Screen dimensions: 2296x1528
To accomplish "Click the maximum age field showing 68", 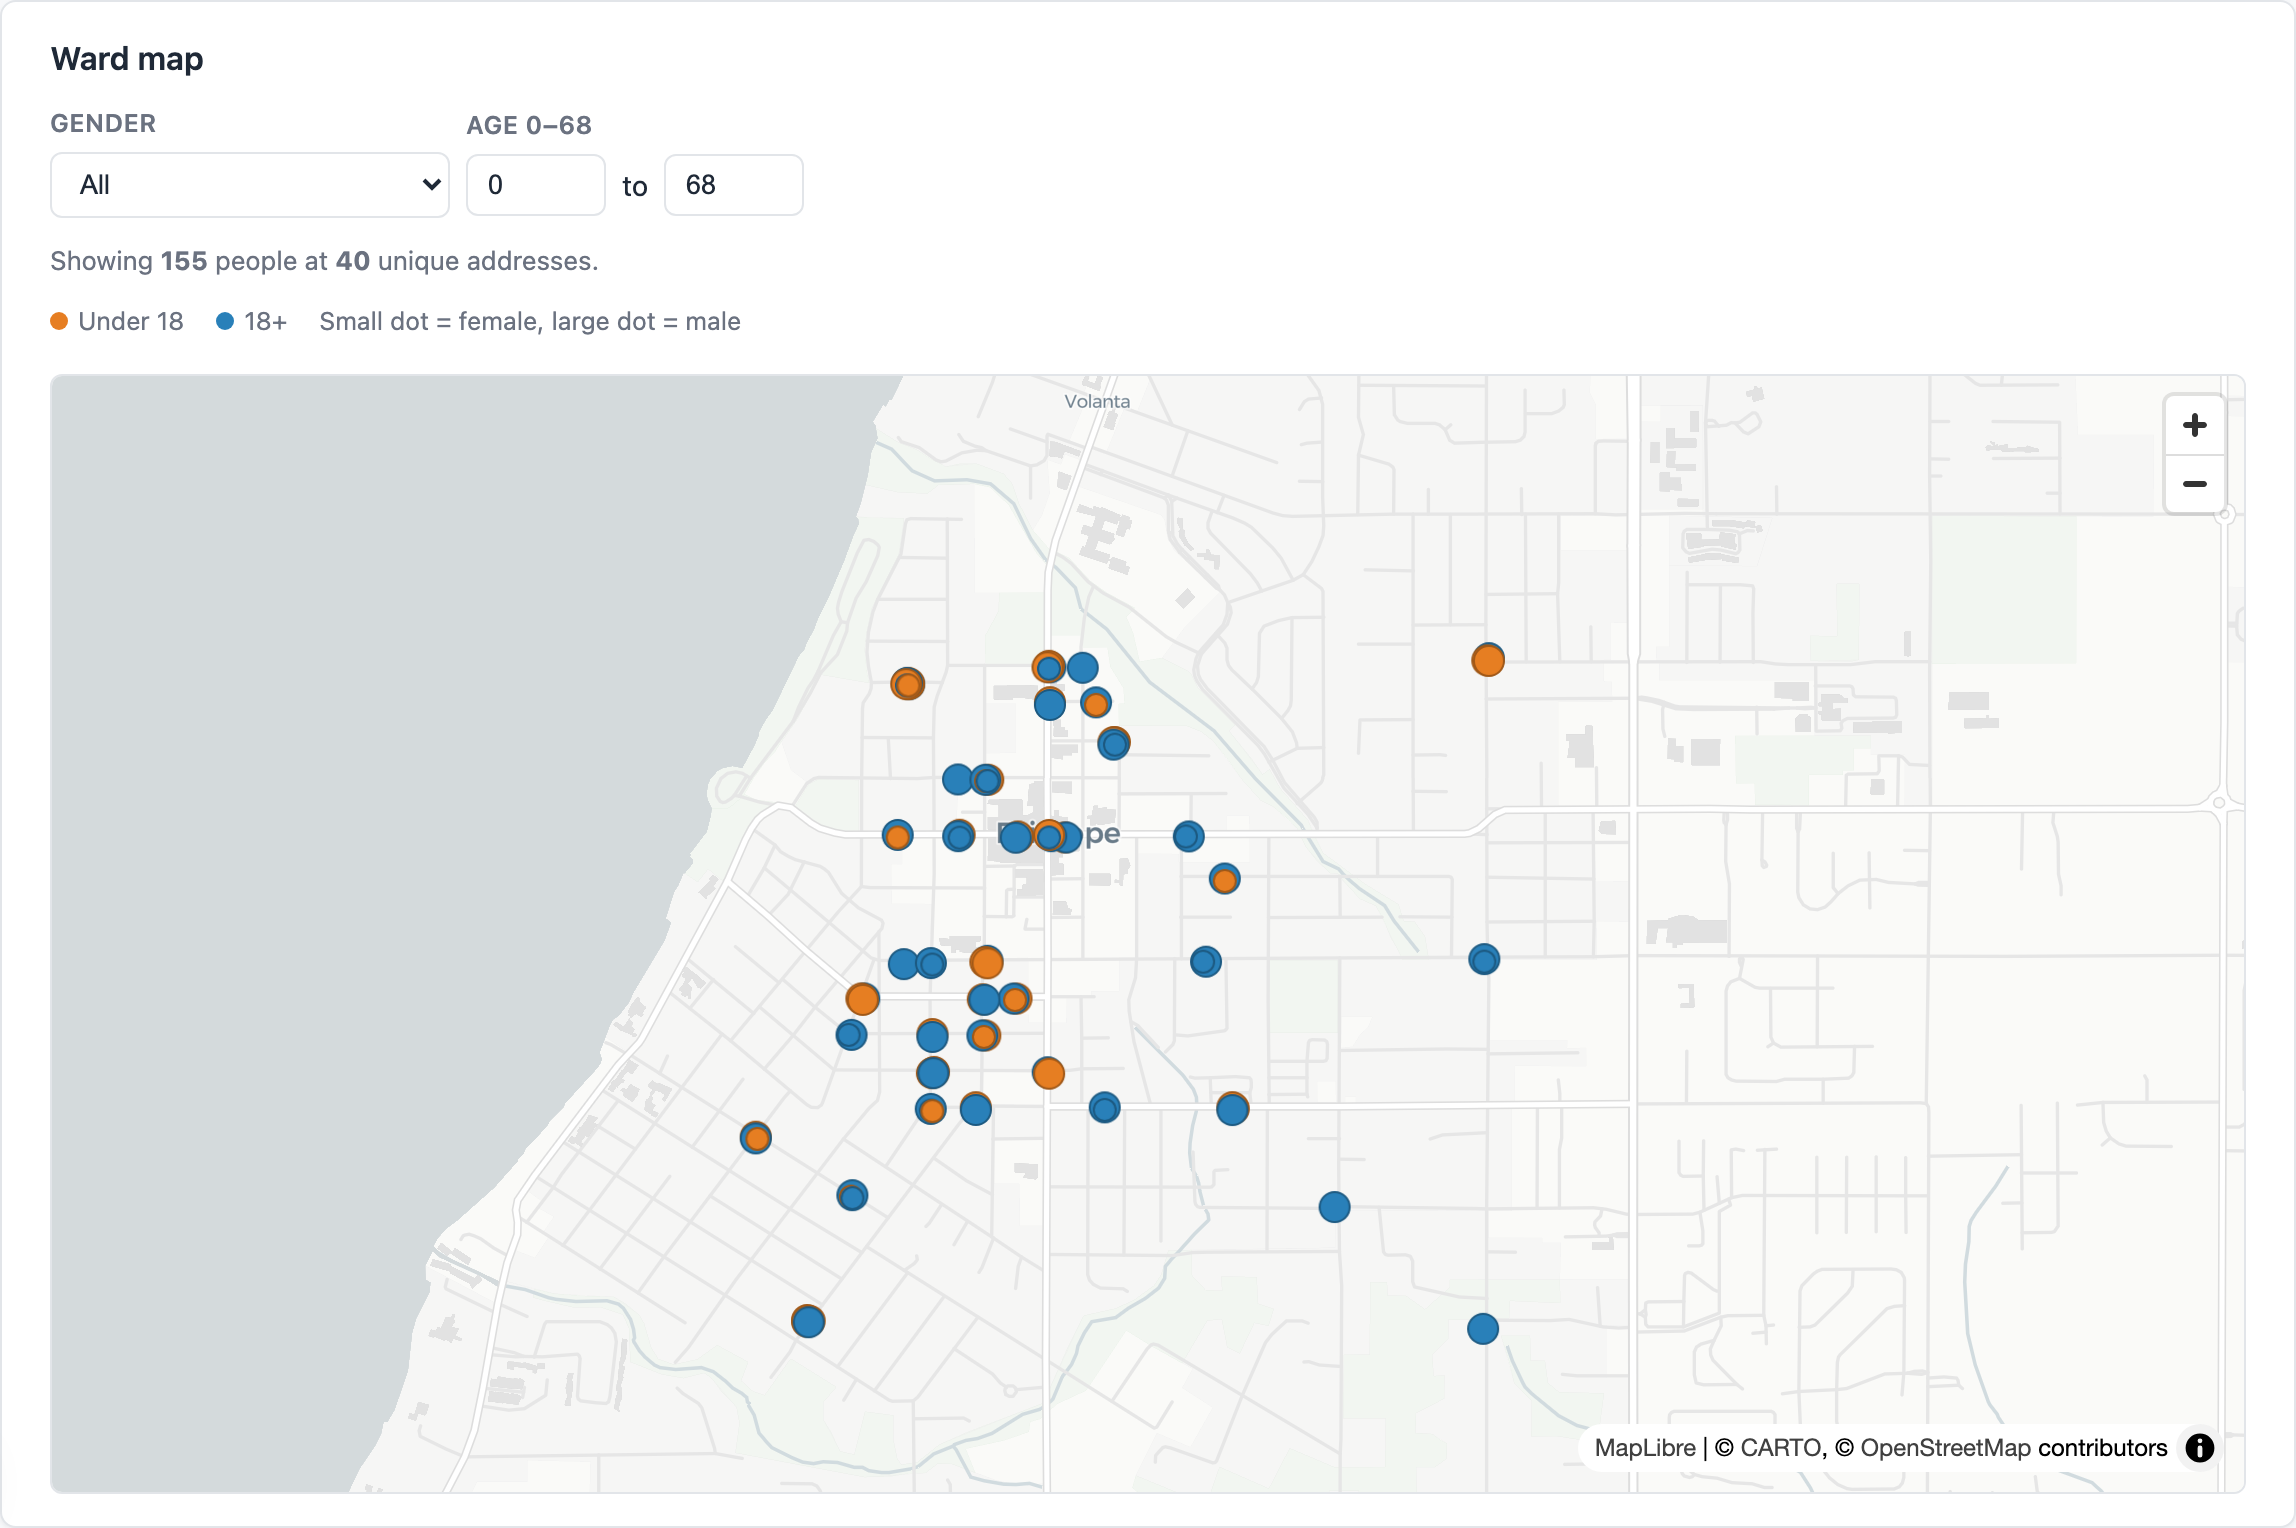I will coord(733,185).
